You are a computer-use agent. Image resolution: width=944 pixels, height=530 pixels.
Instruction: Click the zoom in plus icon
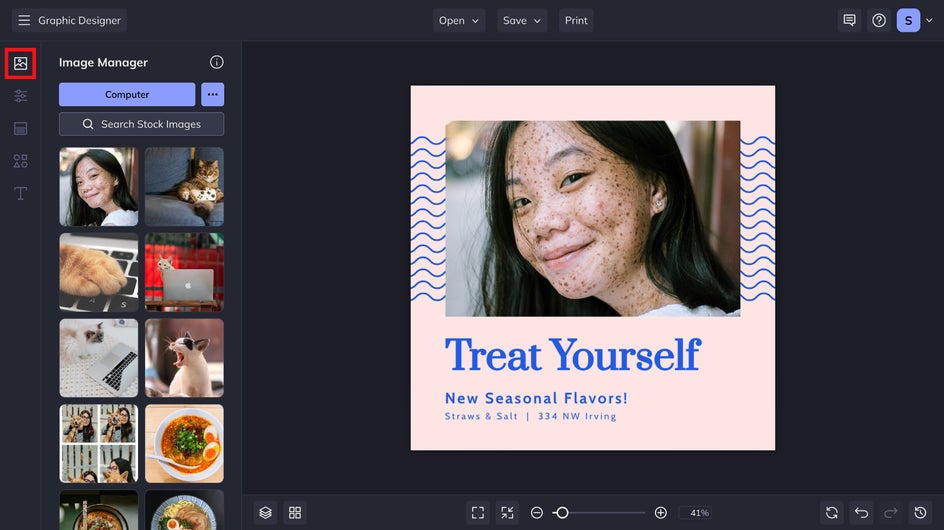[x=660, y=513]
